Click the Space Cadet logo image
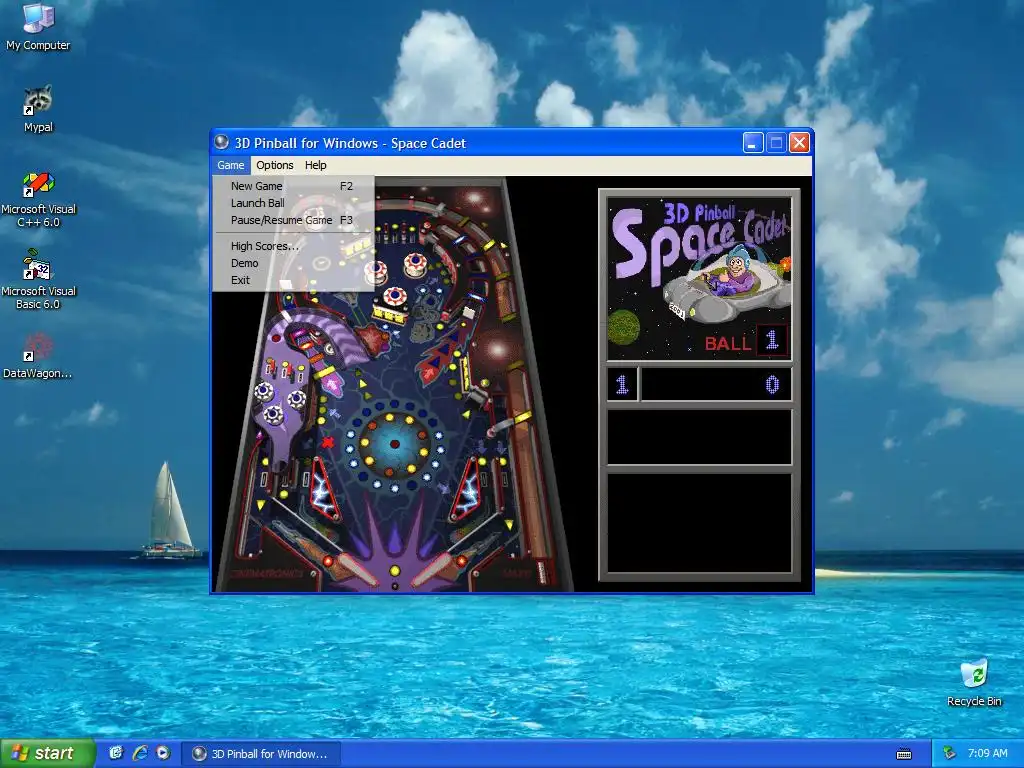Viewport: 1024px width, 768px height. click(699, 279)
